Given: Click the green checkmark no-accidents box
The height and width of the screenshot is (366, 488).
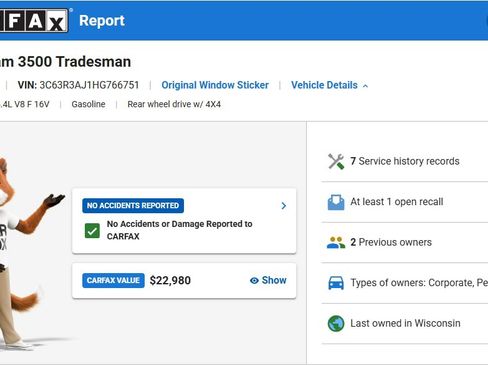Looking at the screenshot, I should 92,231.
